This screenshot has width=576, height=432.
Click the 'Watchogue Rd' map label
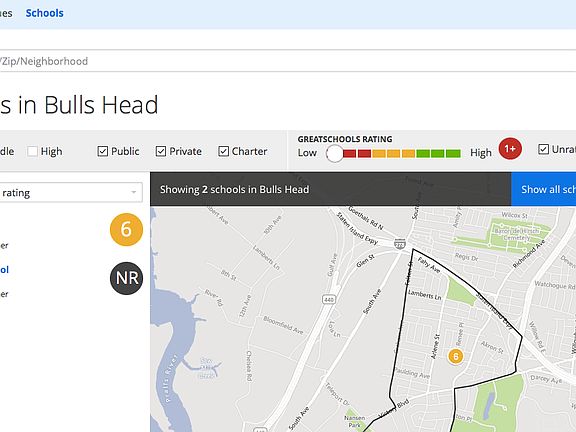pos(555,285)
